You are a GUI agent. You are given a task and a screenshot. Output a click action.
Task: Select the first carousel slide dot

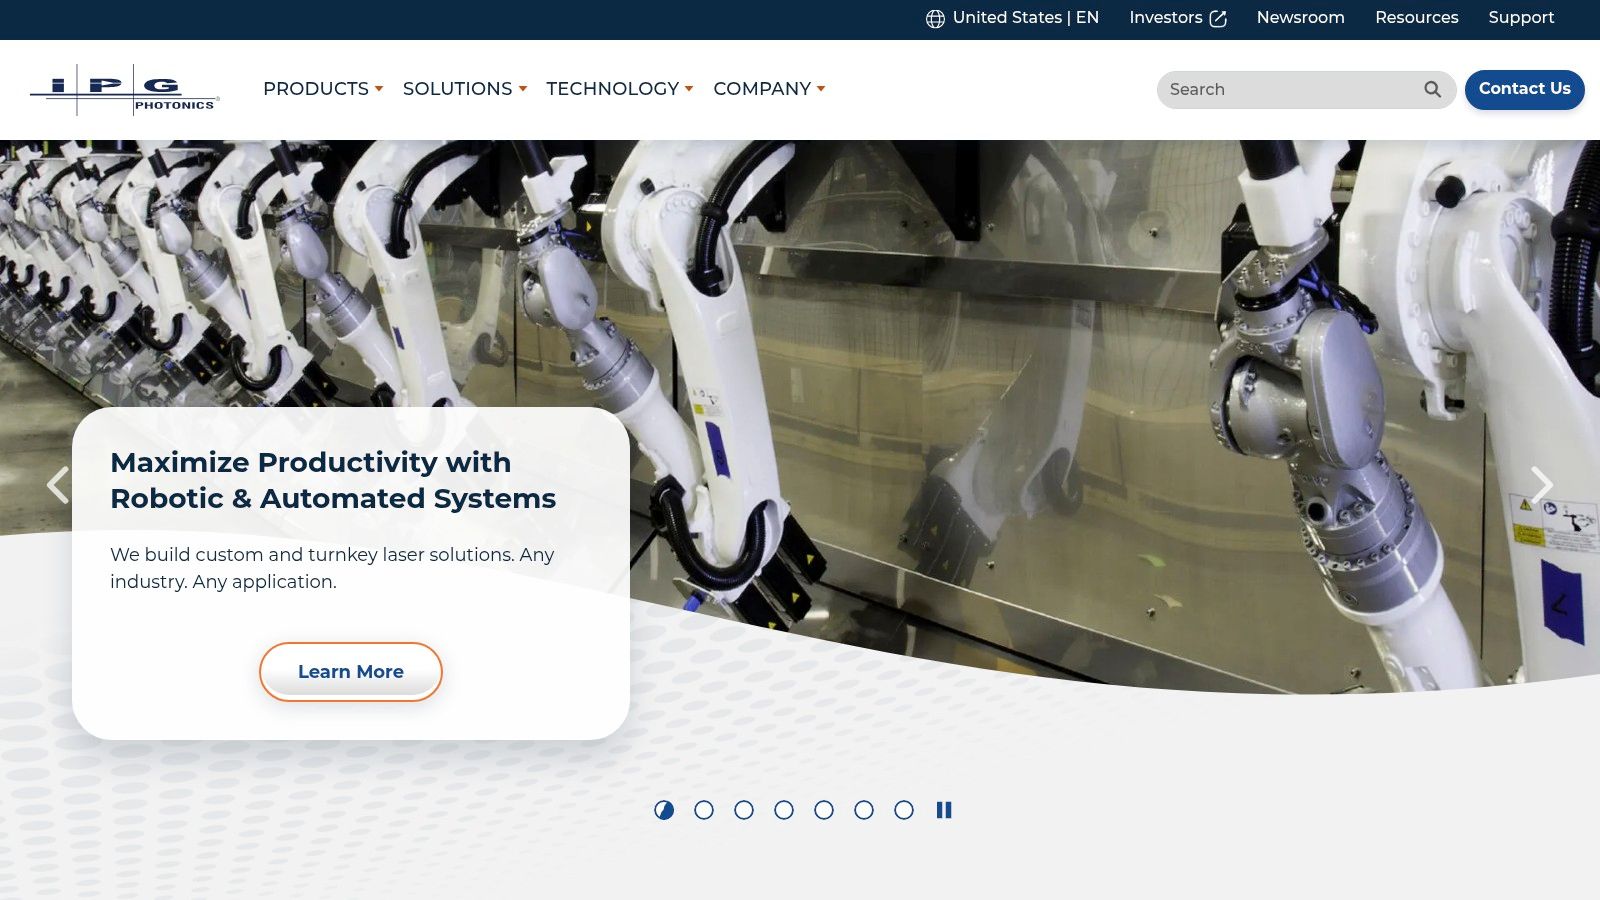(664, 810)
